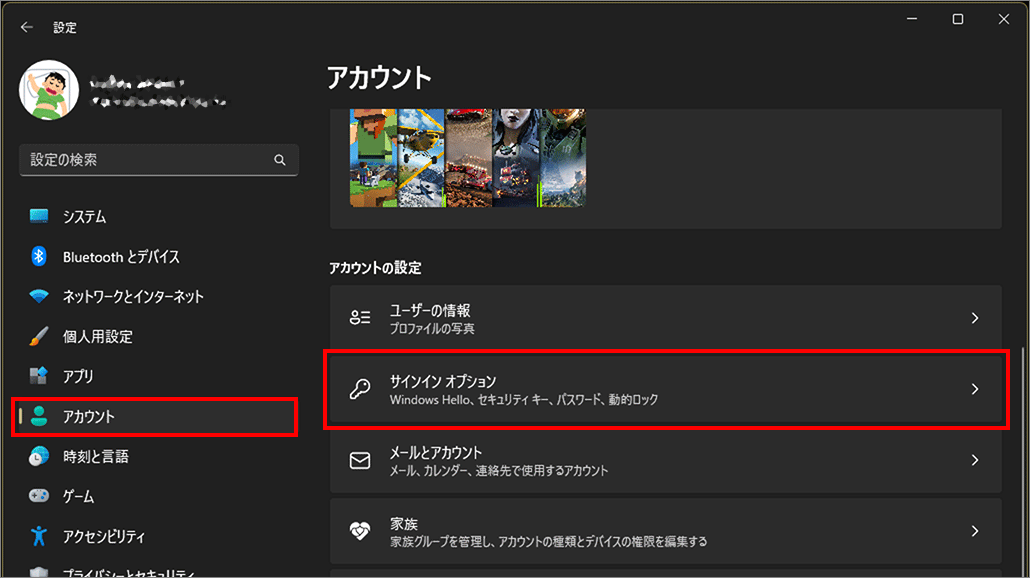
Task: Open 時刻と言語 label
Action: [95, 456]
